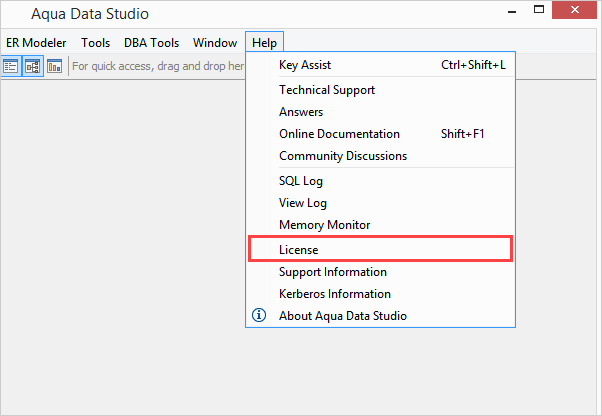Launch Online Documentation
Image resolution: width=602 pixels, height=416 pixels.
coord(339,134)
